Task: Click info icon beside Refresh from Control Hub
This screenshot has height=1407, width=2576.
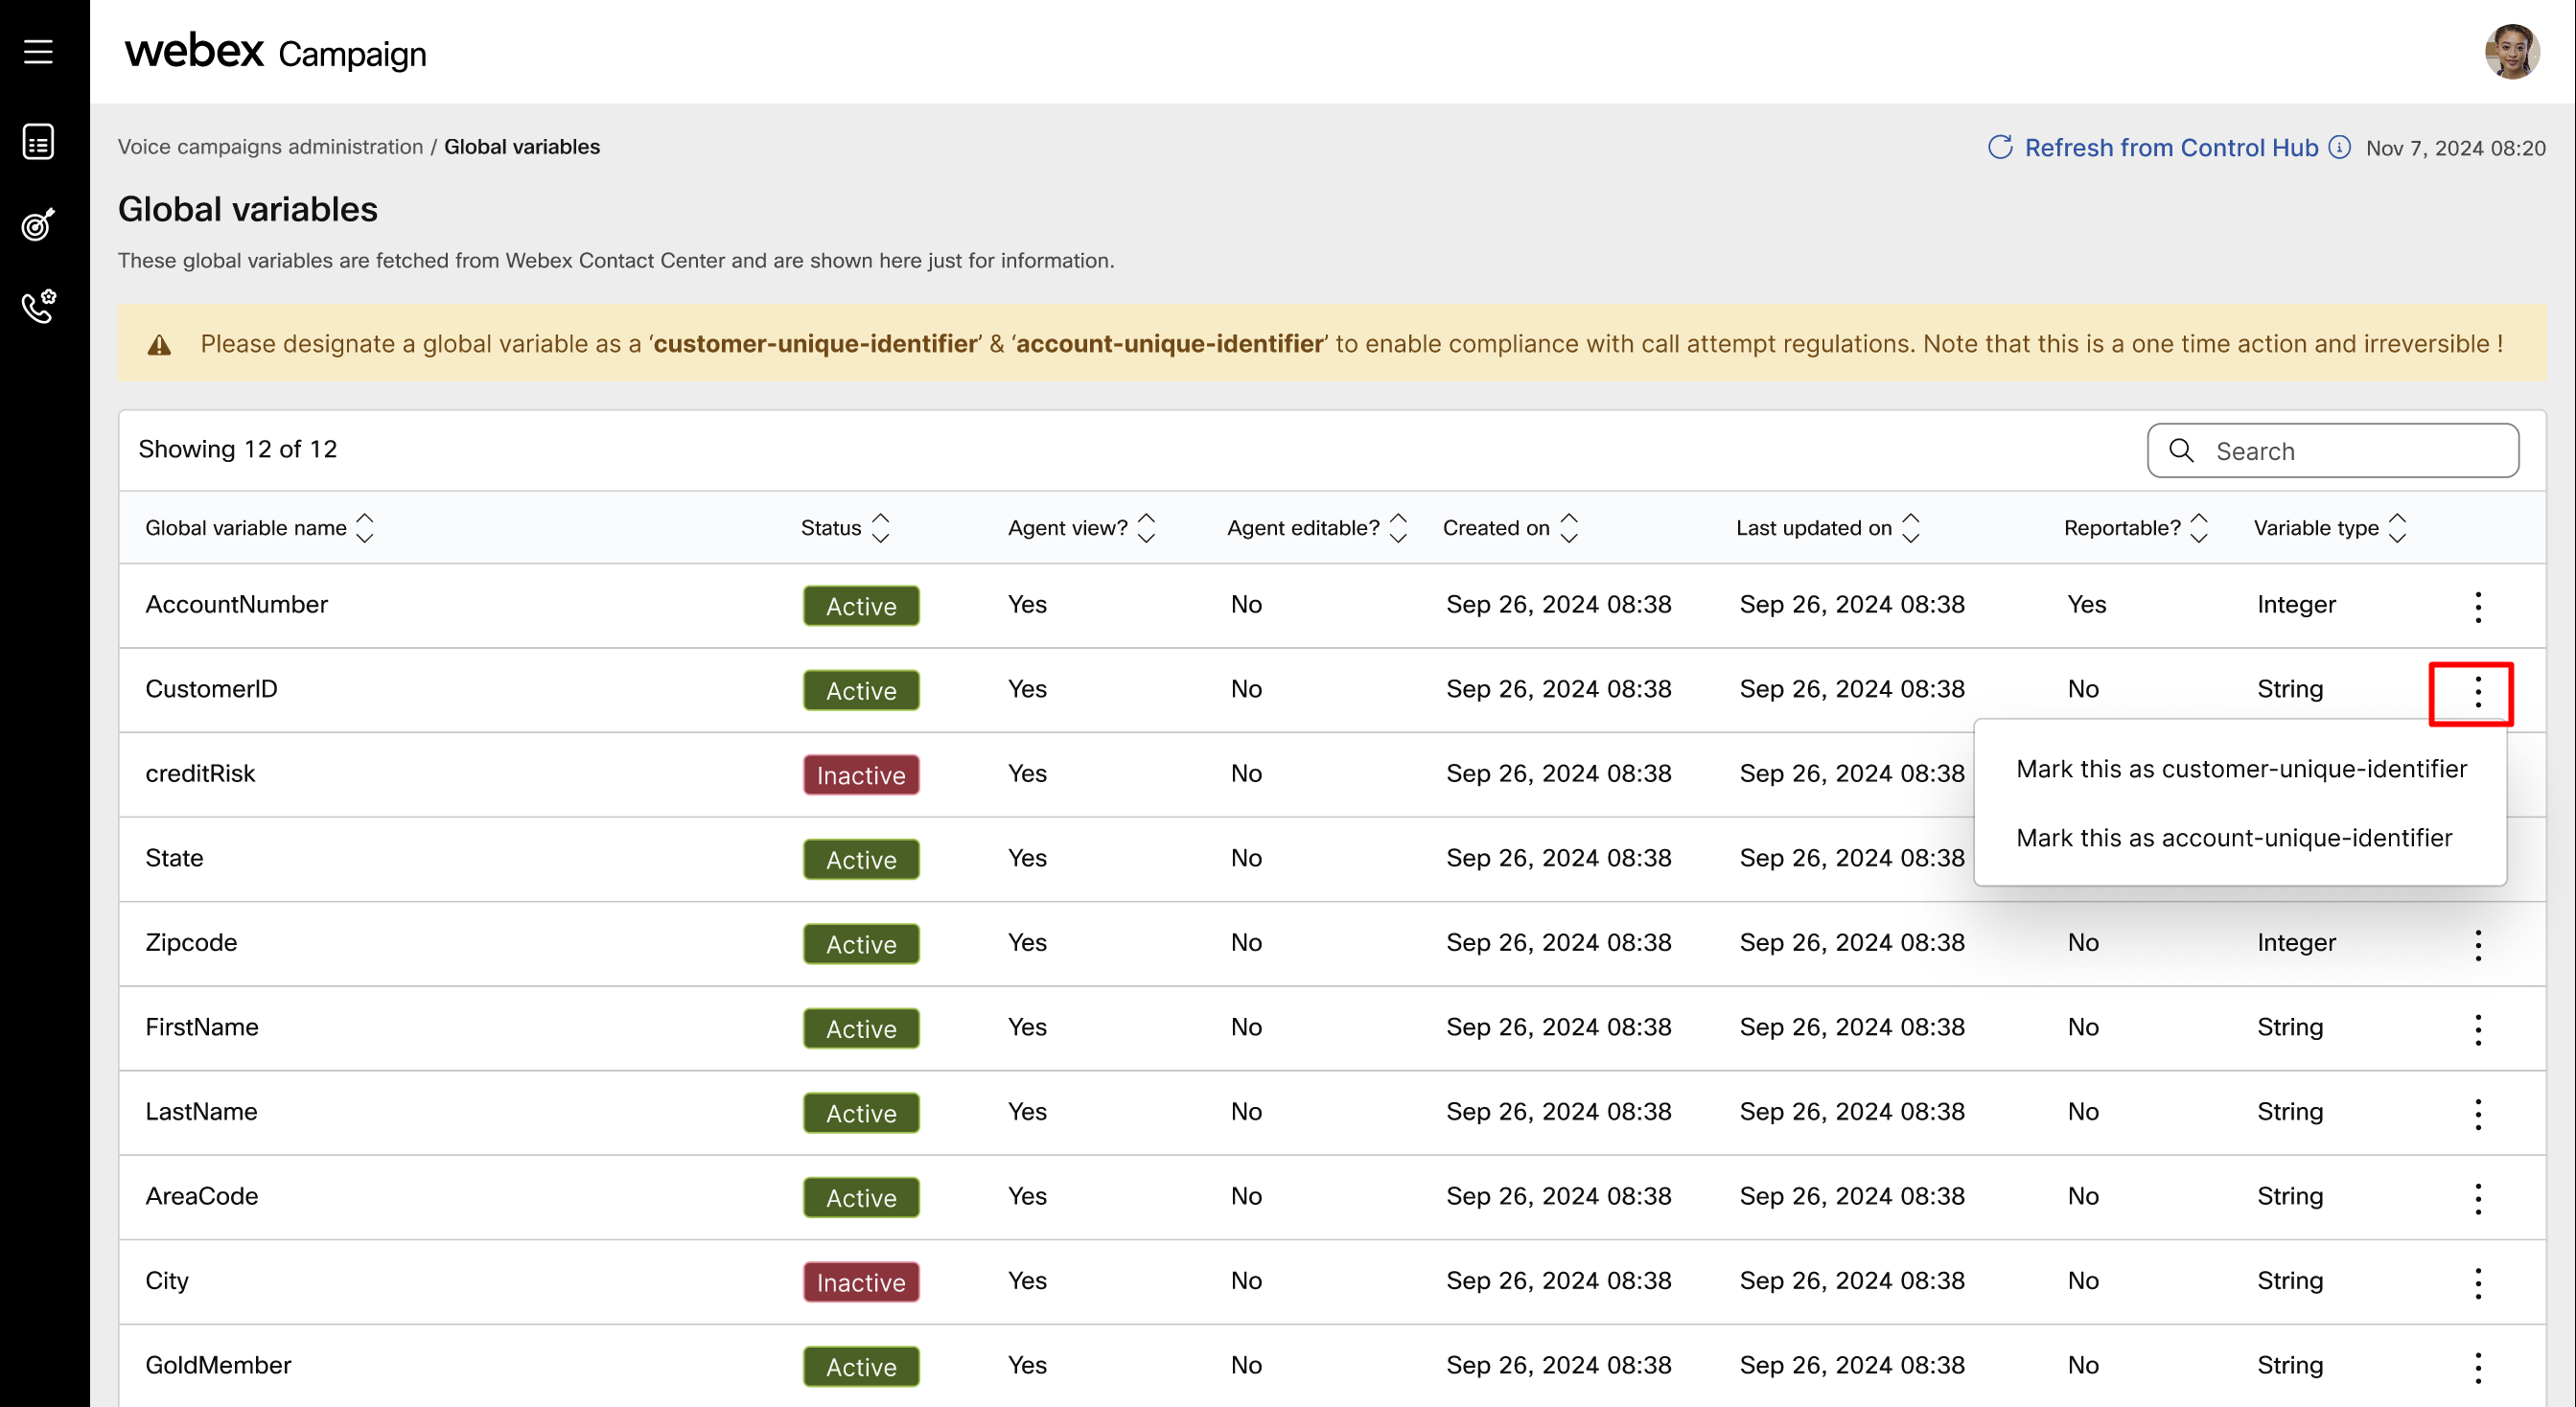Action: pos(2339,147)
